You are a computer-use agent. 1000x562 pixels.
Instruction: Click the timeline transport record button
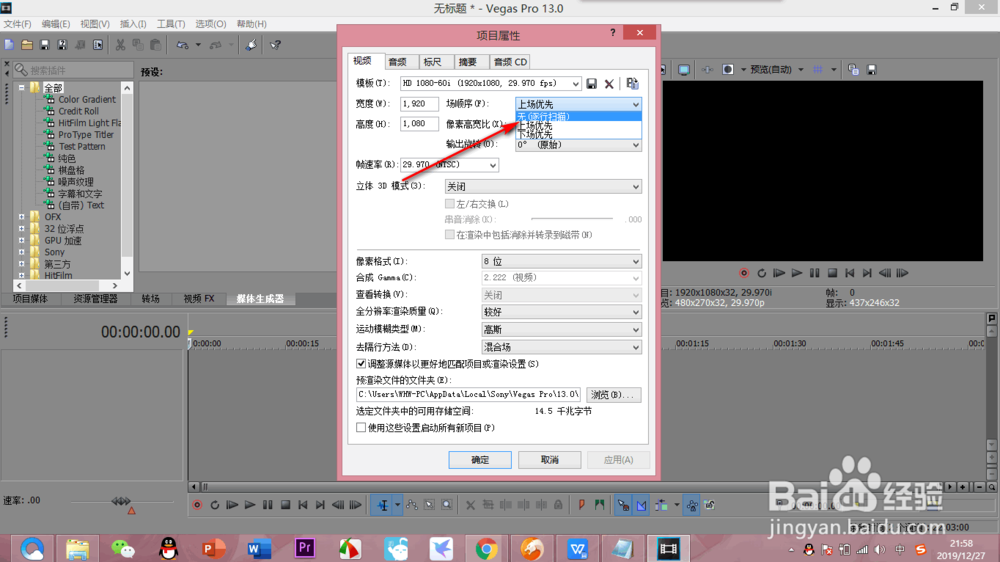pyautogui.click(x=197, y=505)
